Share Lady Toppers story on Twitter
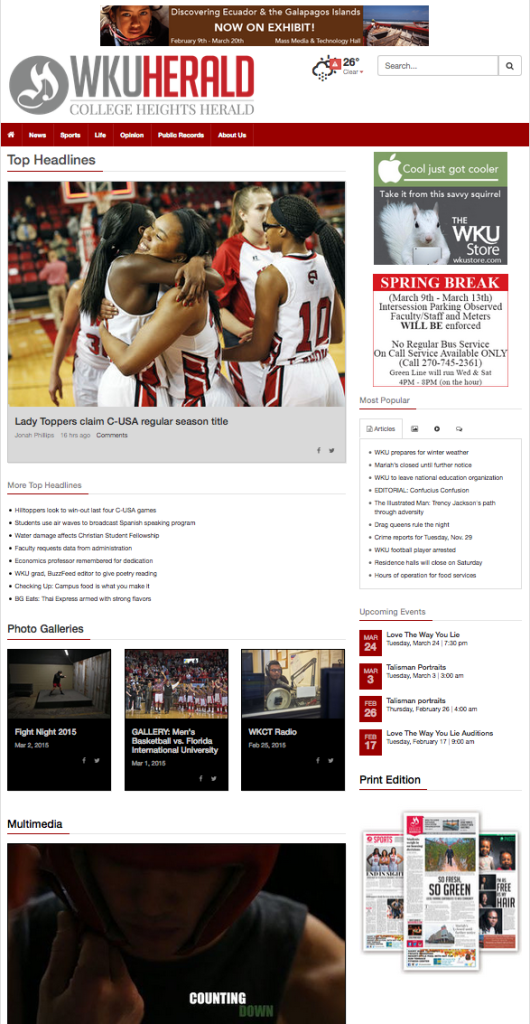530x1024 pixels. tap(332, 450)
